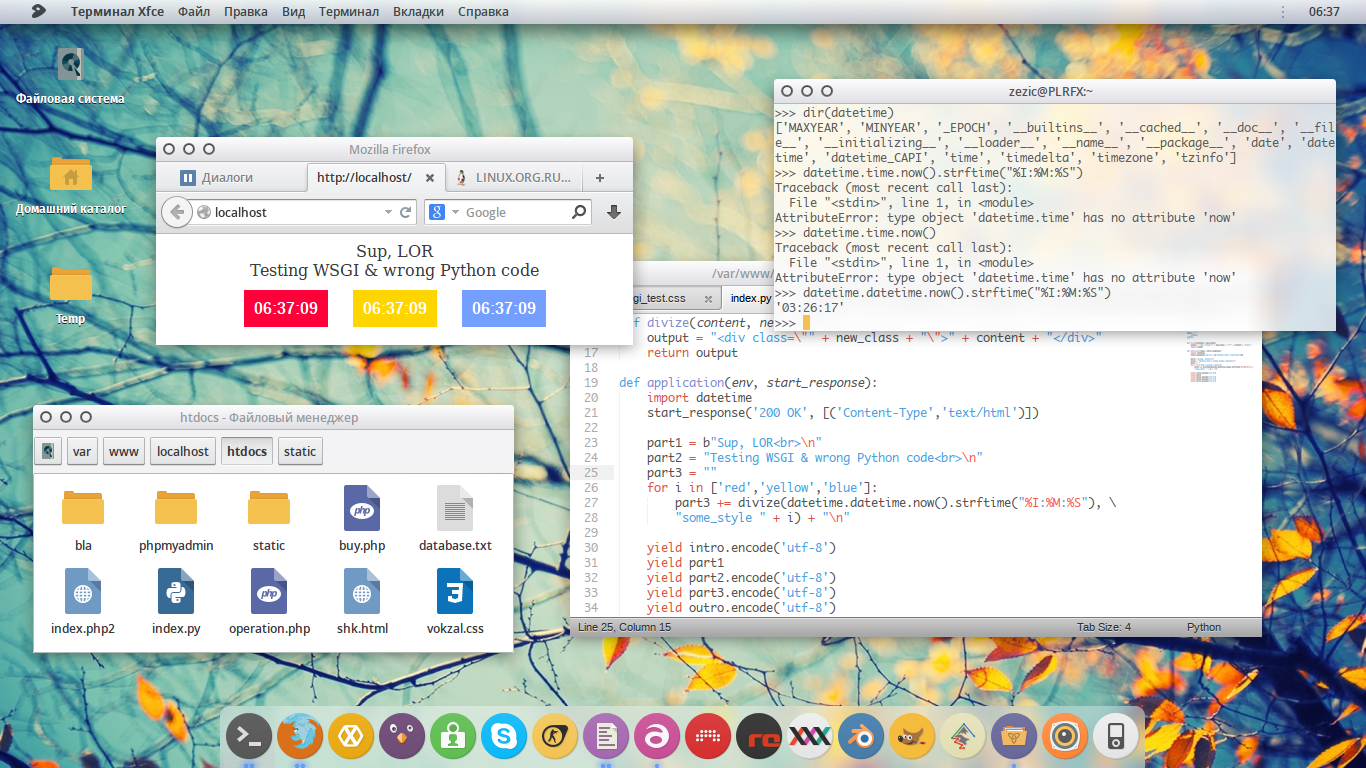Open Домашний каталог desktop icon
The image size is (1366, 768).
[x=70, y=186]
